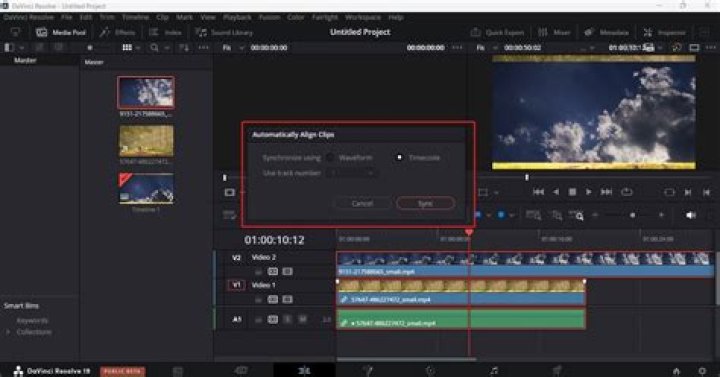Screen dimensions: 720x377
Task: Open the Sound Library panel
Action: click(x=224, y=32)
